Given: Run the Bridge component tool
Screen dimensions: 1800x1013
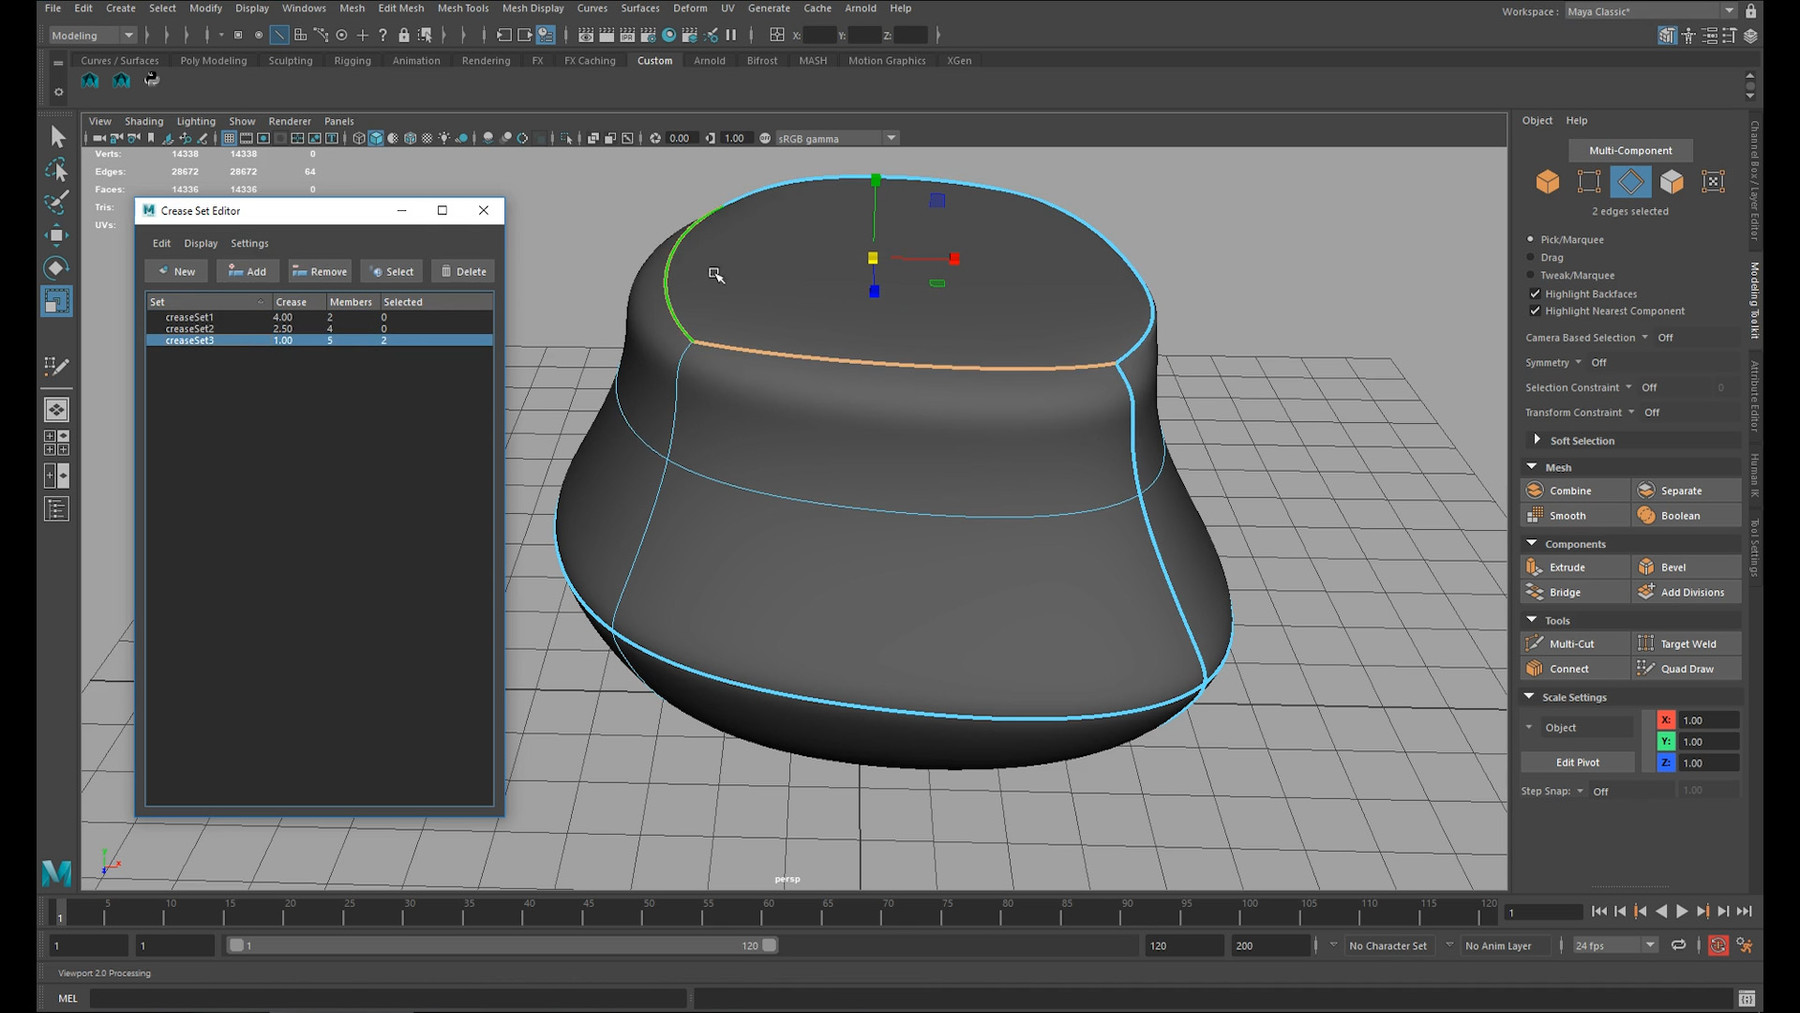Looking at the screenshot, I should pos(1575,592).
